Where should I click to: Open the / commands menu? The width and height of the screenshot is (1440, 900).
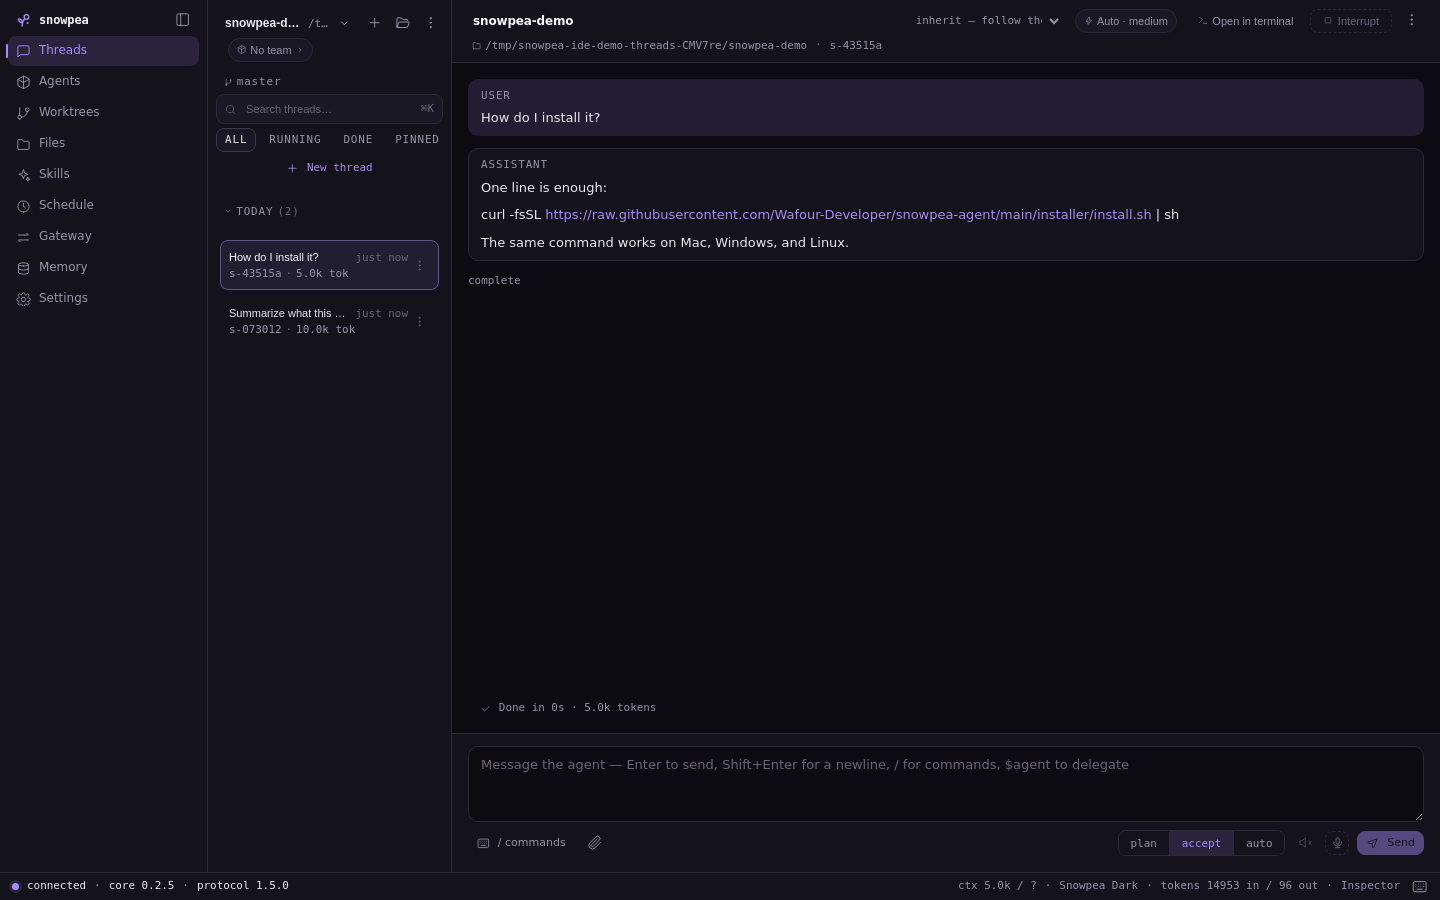coord(521,843)
